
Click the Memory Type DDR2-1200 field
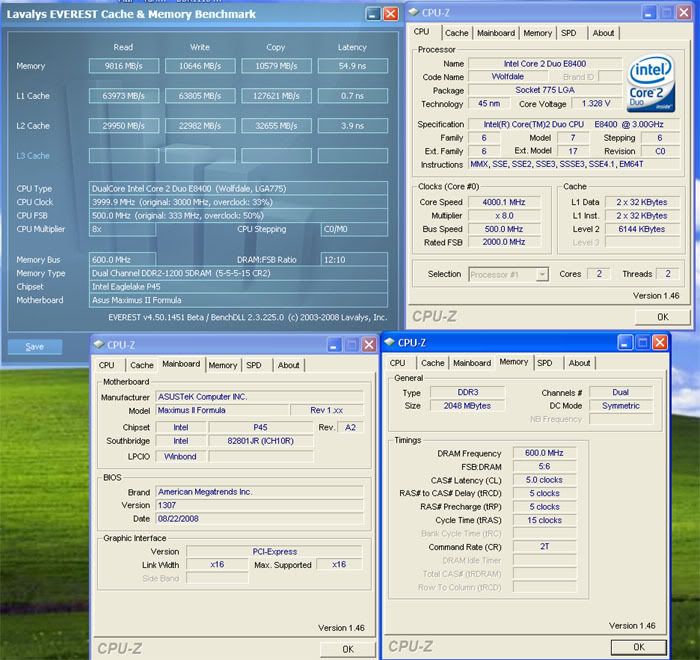coord(238,273)
